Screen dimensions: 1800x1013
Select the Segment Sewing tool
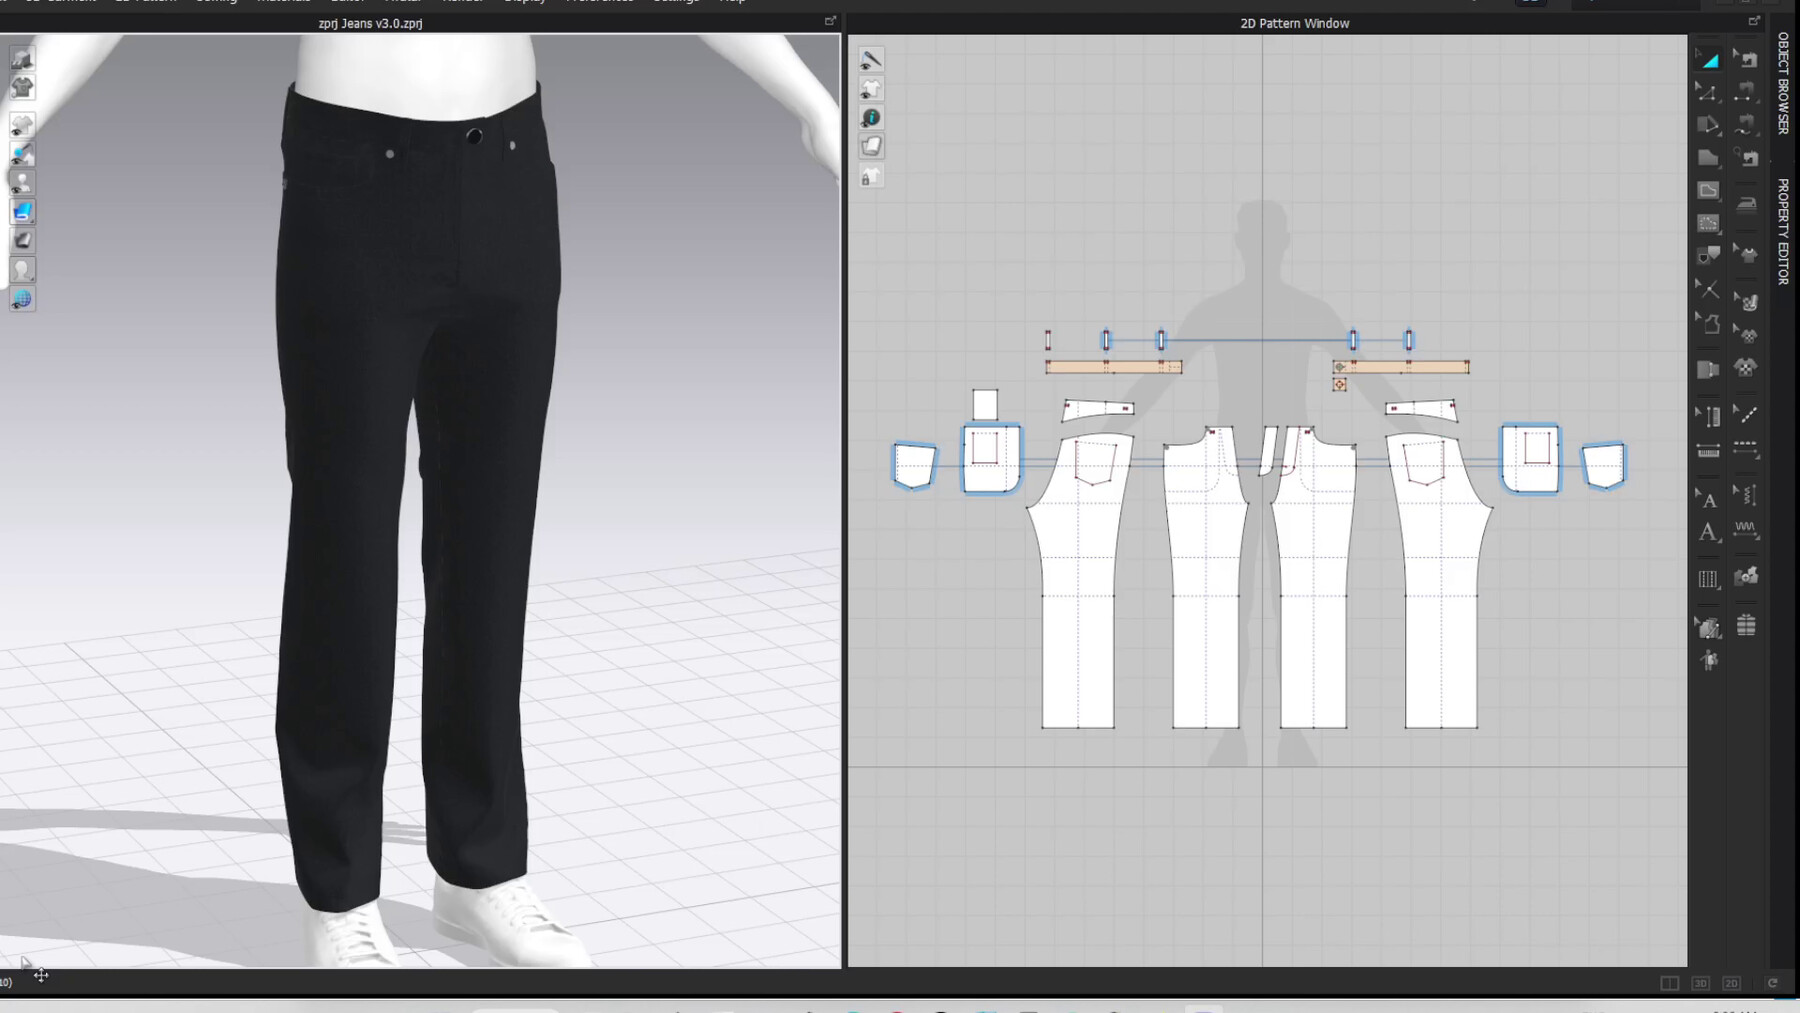coord(1746,92)
